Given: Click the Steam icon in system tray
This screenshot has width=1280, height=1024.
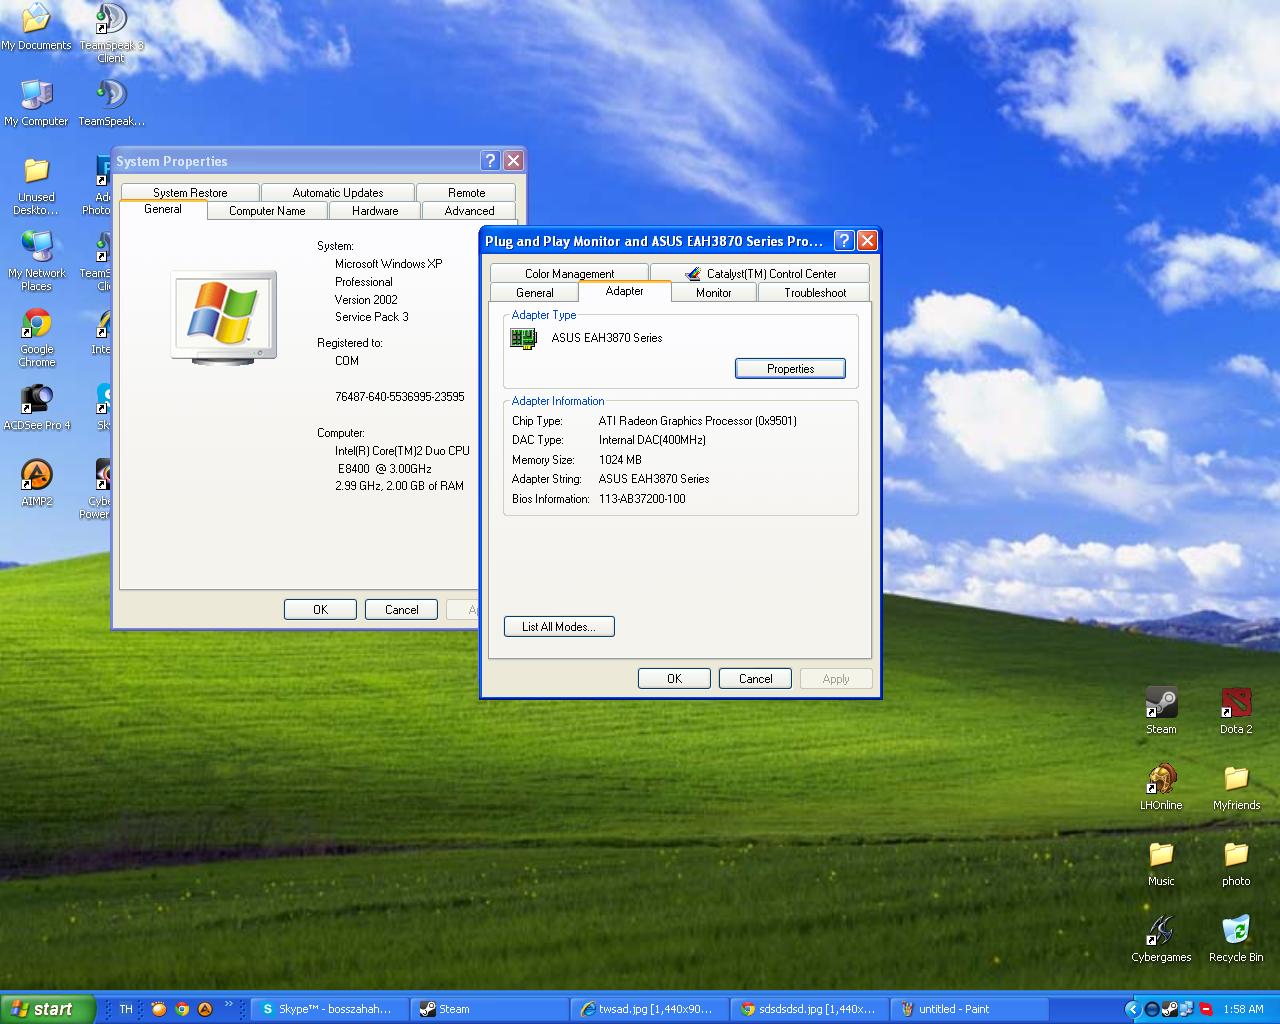Looking at the screenshot, I should pos(1169,1009).
